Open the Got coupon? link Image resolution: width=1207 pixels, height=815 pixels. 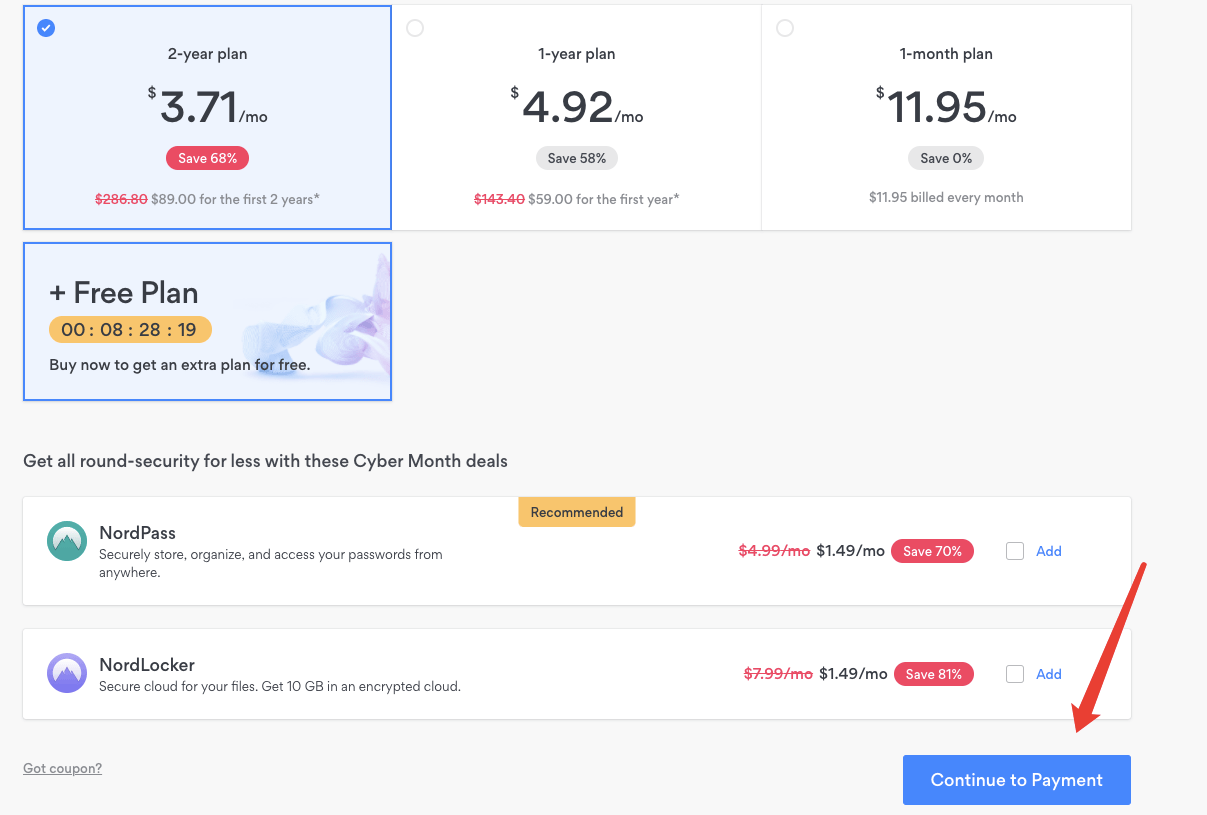tap(62, 768)
